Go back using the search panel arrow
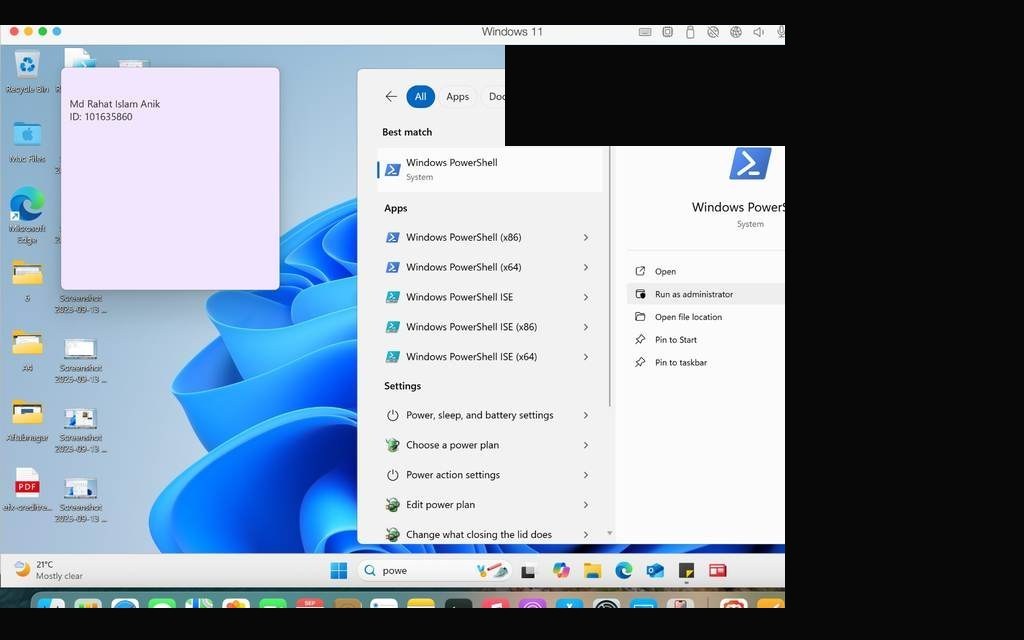Image resolution: width=1024 pixels, height=640 pixels. (x=391, y=97)
